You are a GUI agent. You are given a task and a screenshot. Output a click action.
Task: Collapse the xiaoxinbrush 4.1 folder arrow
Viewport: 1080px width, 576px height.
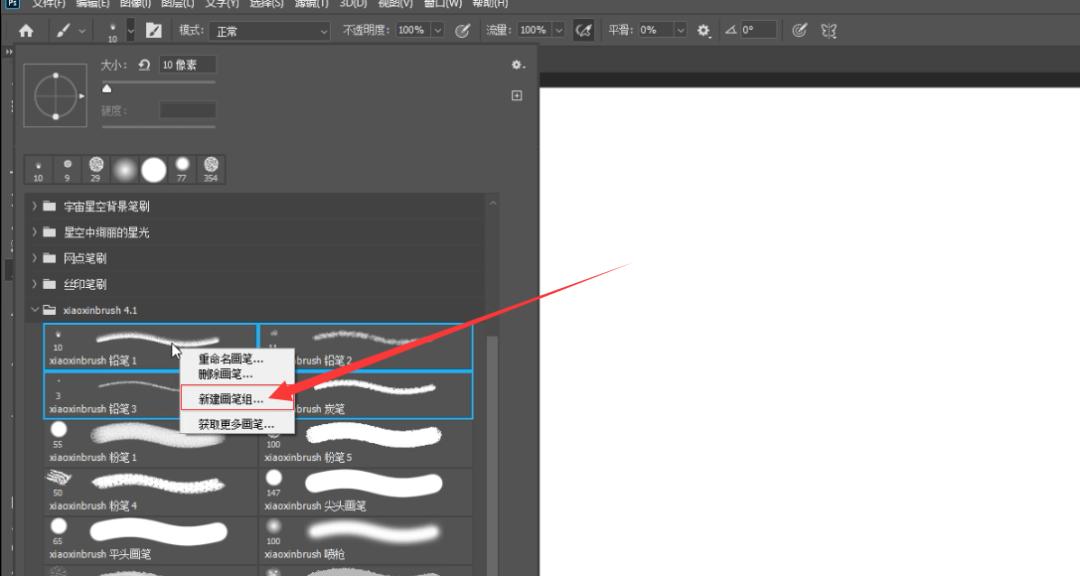tap(34, 310)
